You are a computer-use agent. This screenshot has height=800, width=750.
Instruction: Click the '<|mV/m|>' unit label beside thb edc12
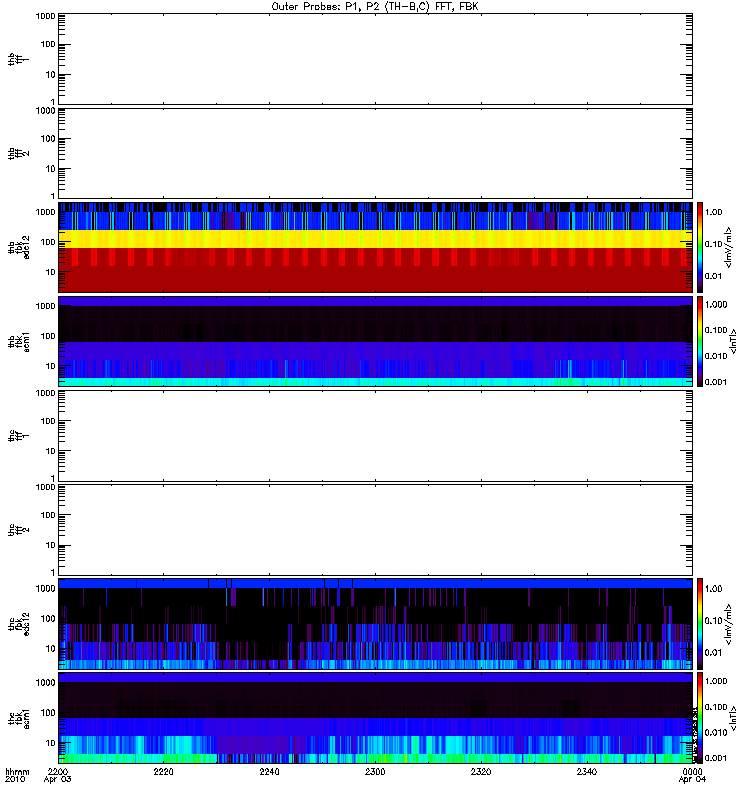[729, 247]
